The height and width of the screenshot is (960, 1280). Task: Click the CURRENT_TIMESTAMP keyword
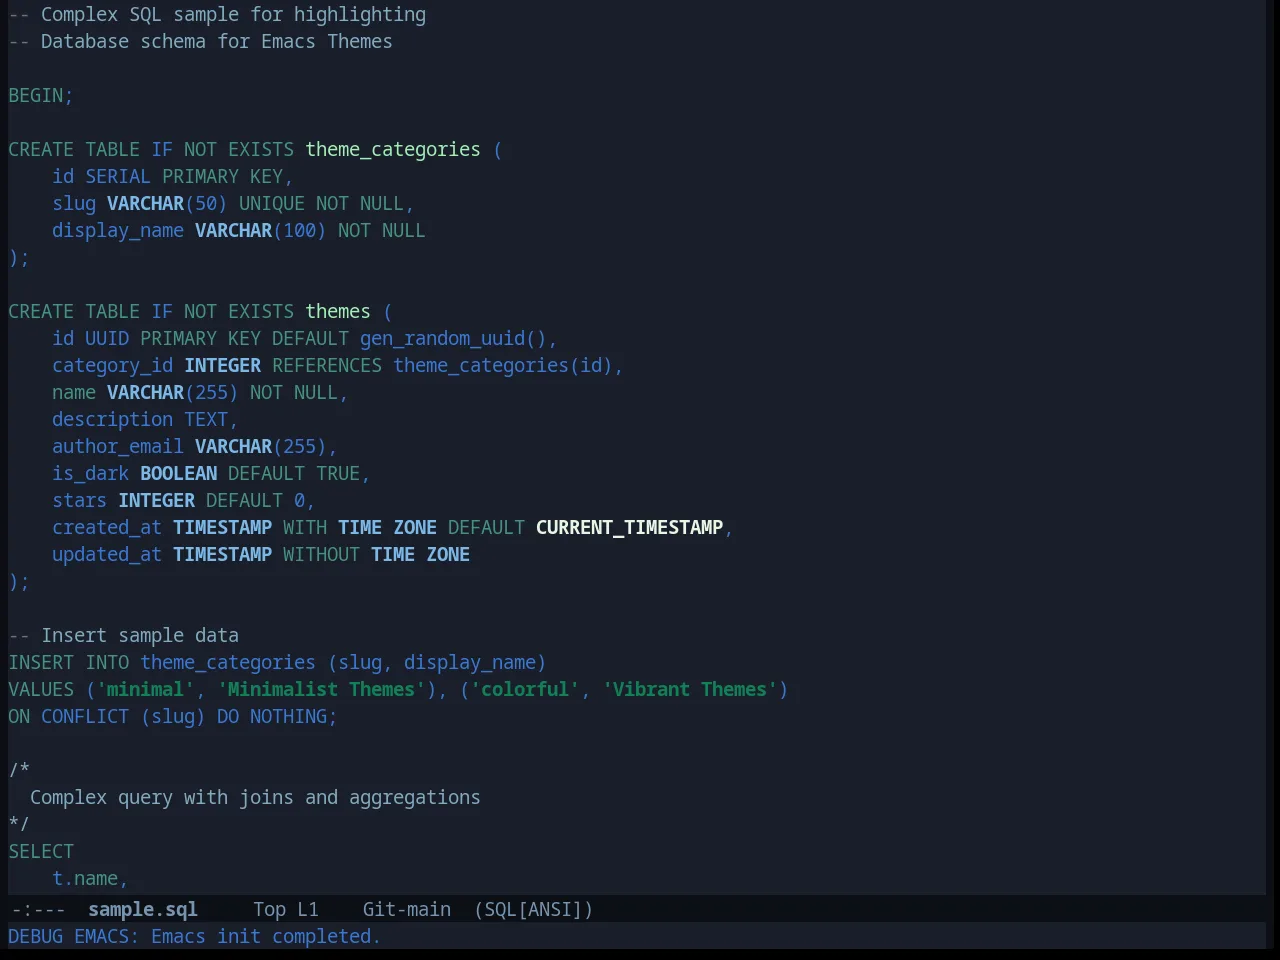tap(629, 527)
